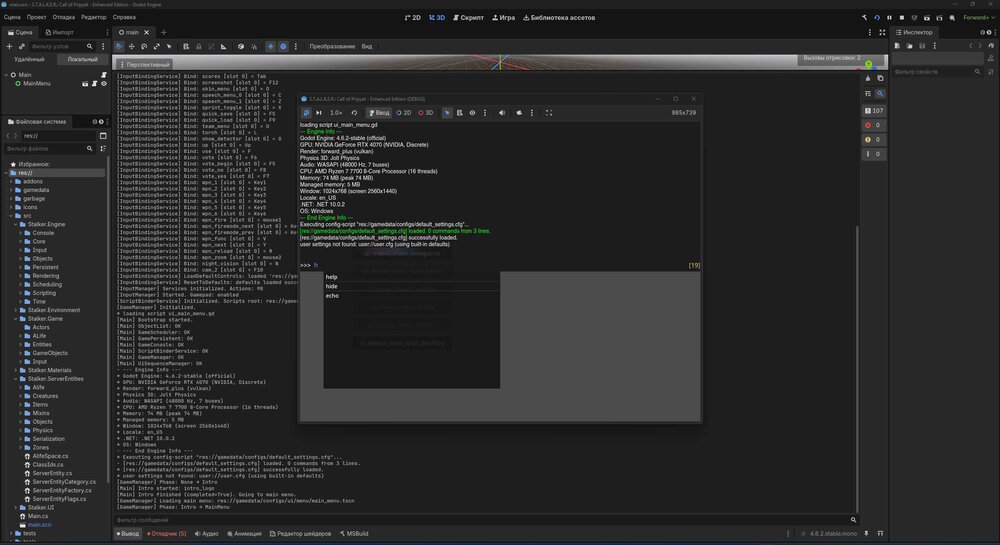Collapse the Main node in scene tree
This screenshot has height=545, width=1000.
point(6,75)
